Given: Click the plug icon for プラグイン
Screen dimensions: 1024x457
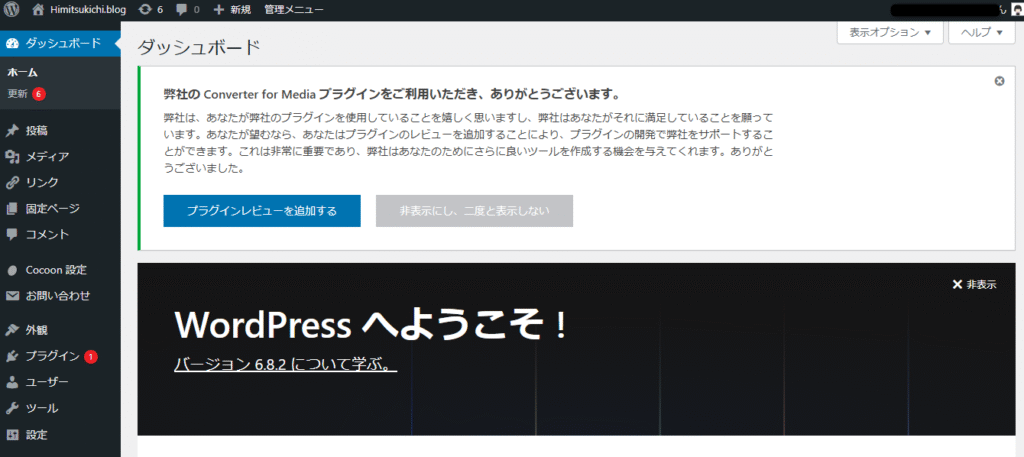Looking at the screenshot, I should click(12, 356).
